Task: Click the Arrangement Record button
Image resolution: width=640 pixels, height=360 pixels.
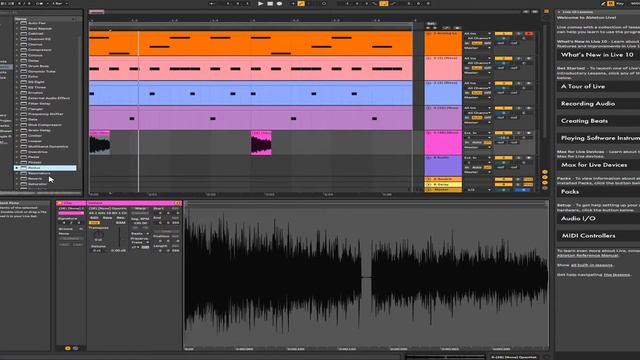Action: click(279, 4)
